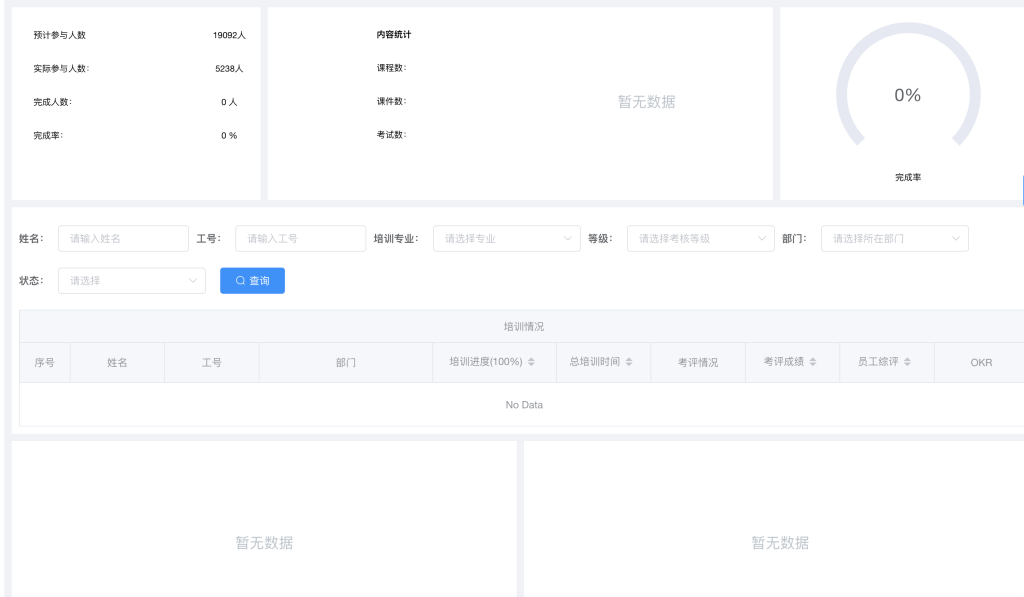Focus the 工号 employee number input
The width and height of the screenshot is (1024, 597).
(x=300, y=238)
